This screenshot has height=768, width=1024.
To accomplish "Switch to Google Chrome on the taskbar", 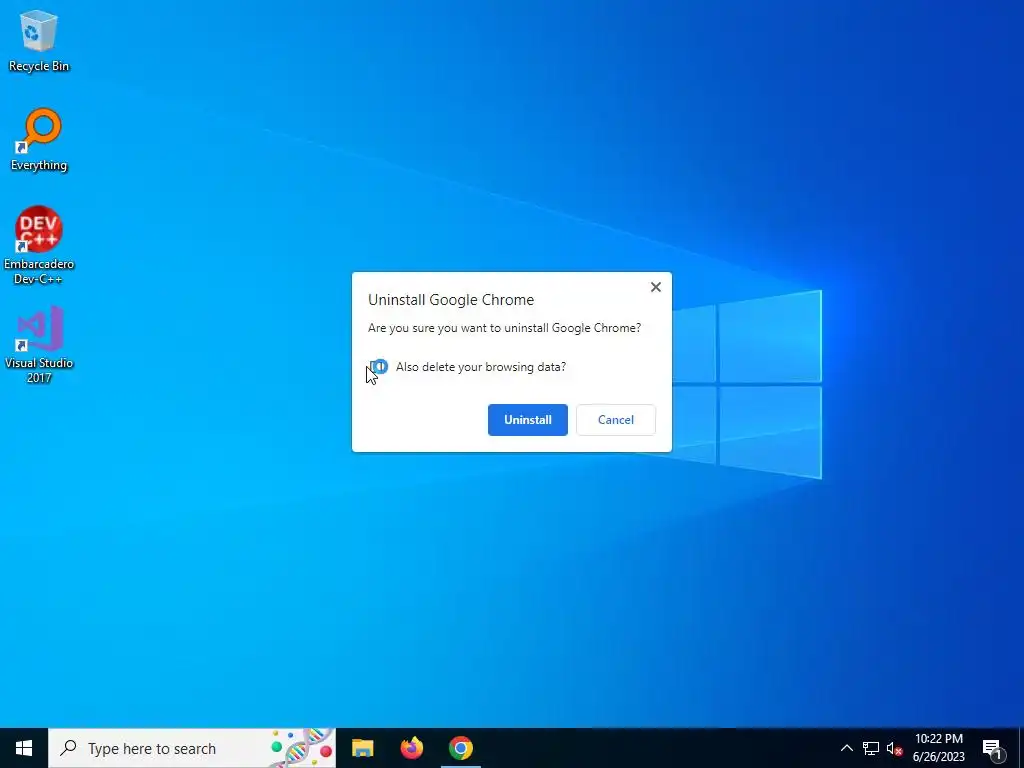I will pos(460,748).
